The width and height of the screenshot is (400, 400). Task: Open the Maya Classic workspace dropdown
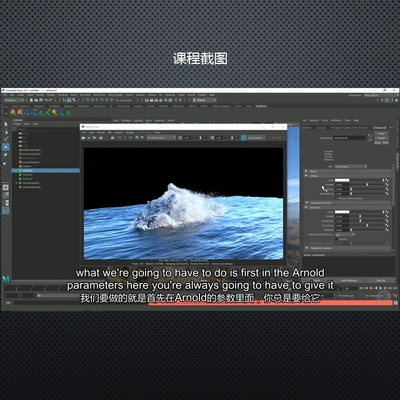point(382,95)
